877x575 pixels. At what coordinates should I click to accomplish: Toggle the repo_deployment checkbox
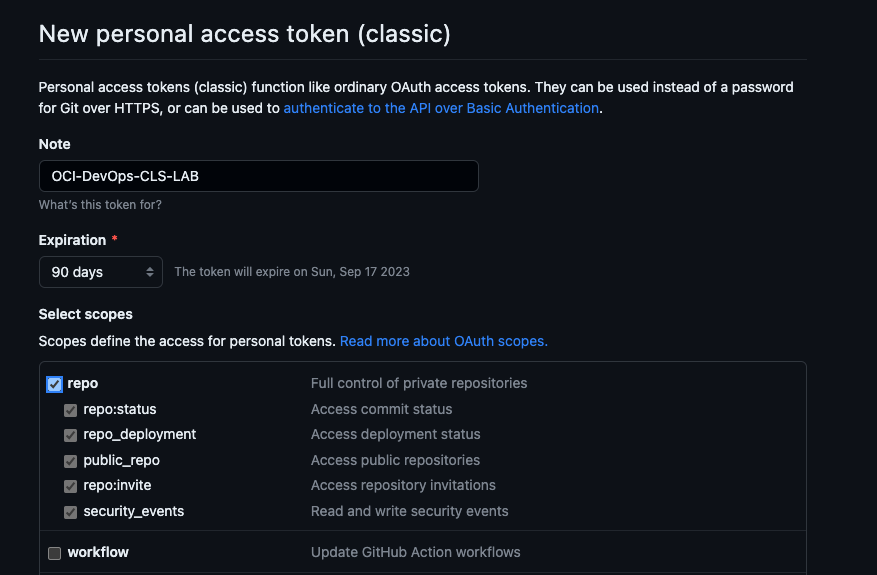pyautogui.click(x=70, y=435)
